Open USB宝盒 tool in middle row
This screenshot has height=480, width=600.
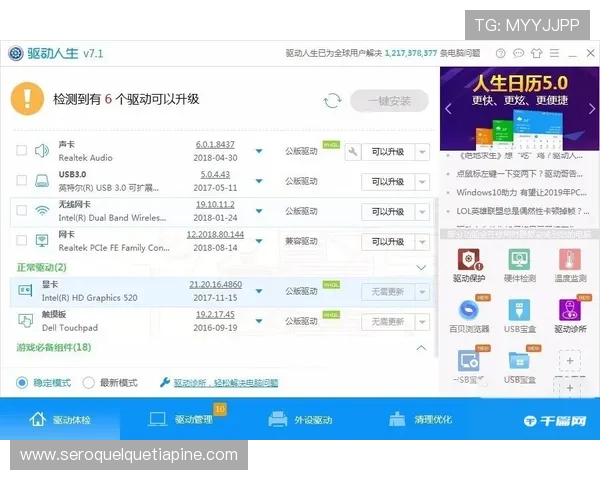click(x=519, y=316)
